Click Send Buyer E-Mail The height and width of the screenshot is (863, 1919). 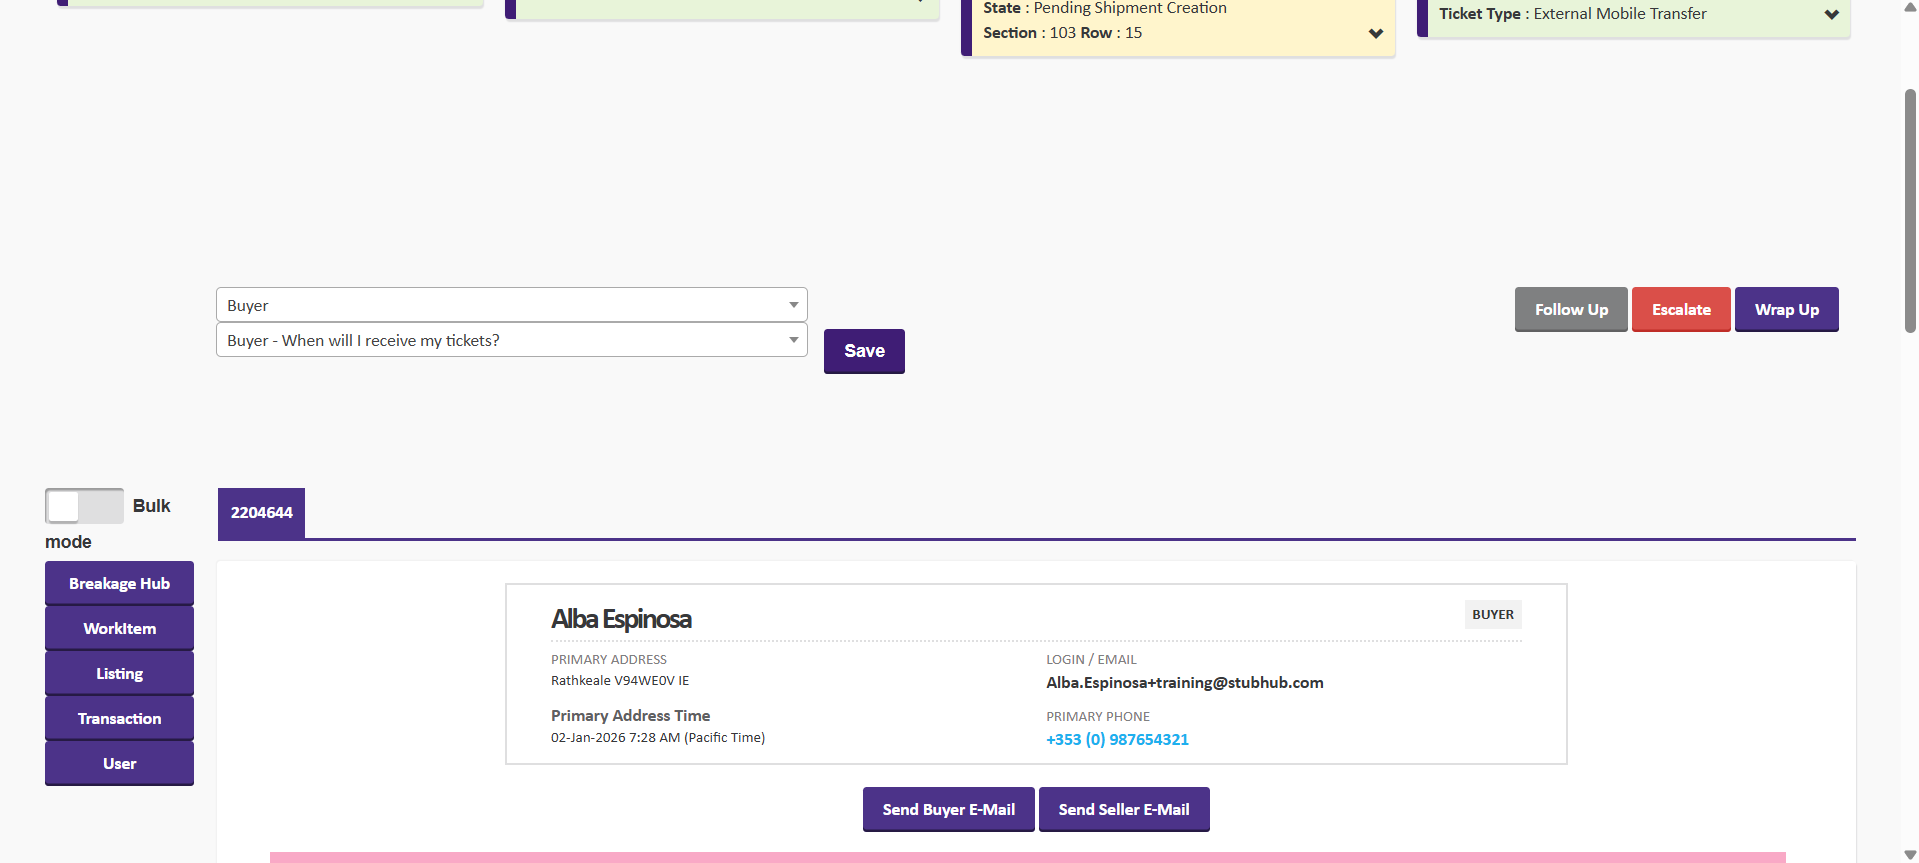(948, 810)
